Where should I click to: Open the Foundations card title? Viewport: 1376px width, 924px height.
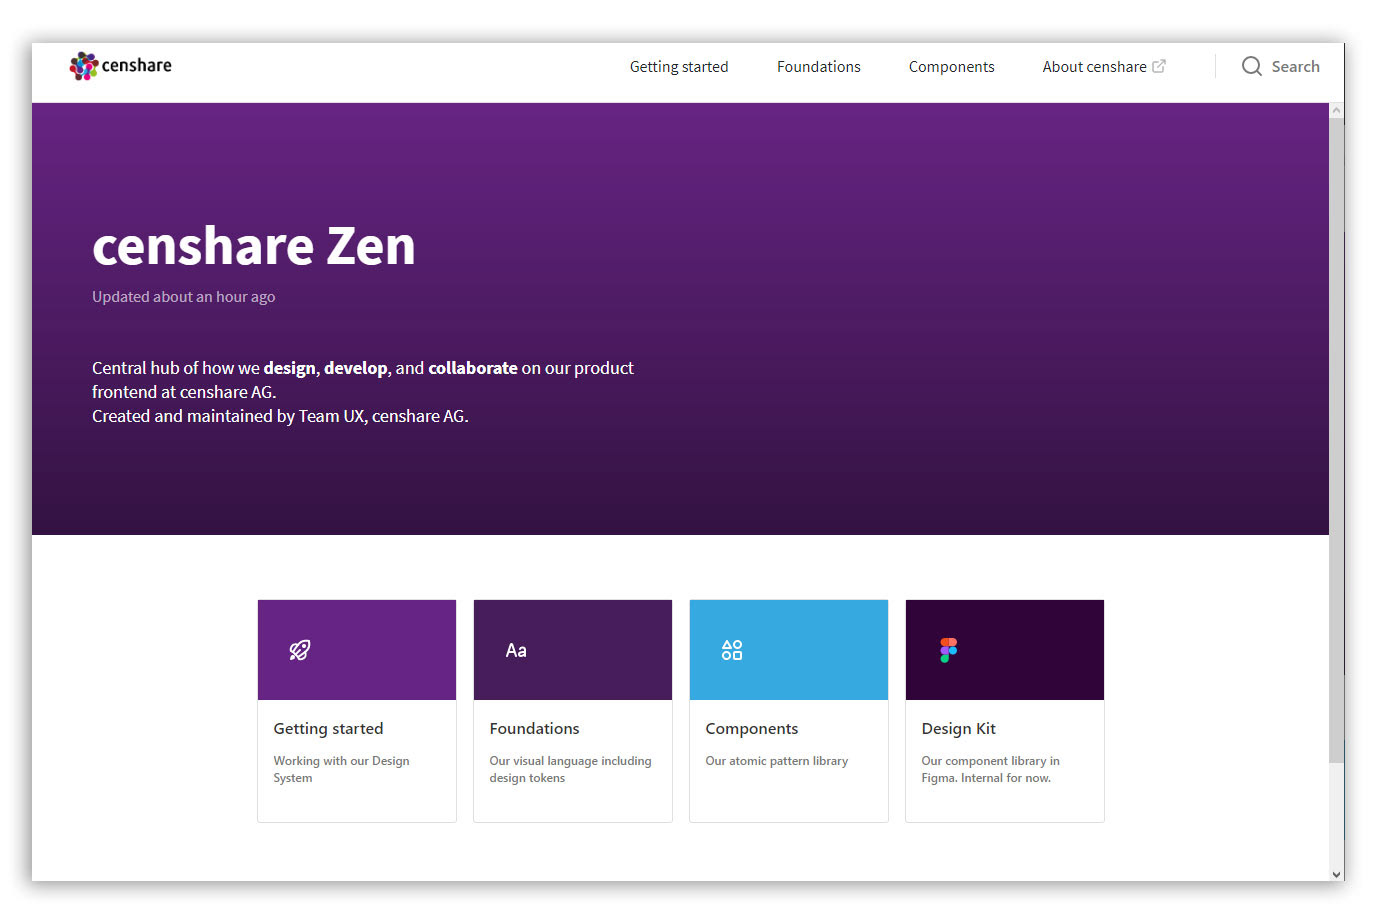(x=535, y=729)
